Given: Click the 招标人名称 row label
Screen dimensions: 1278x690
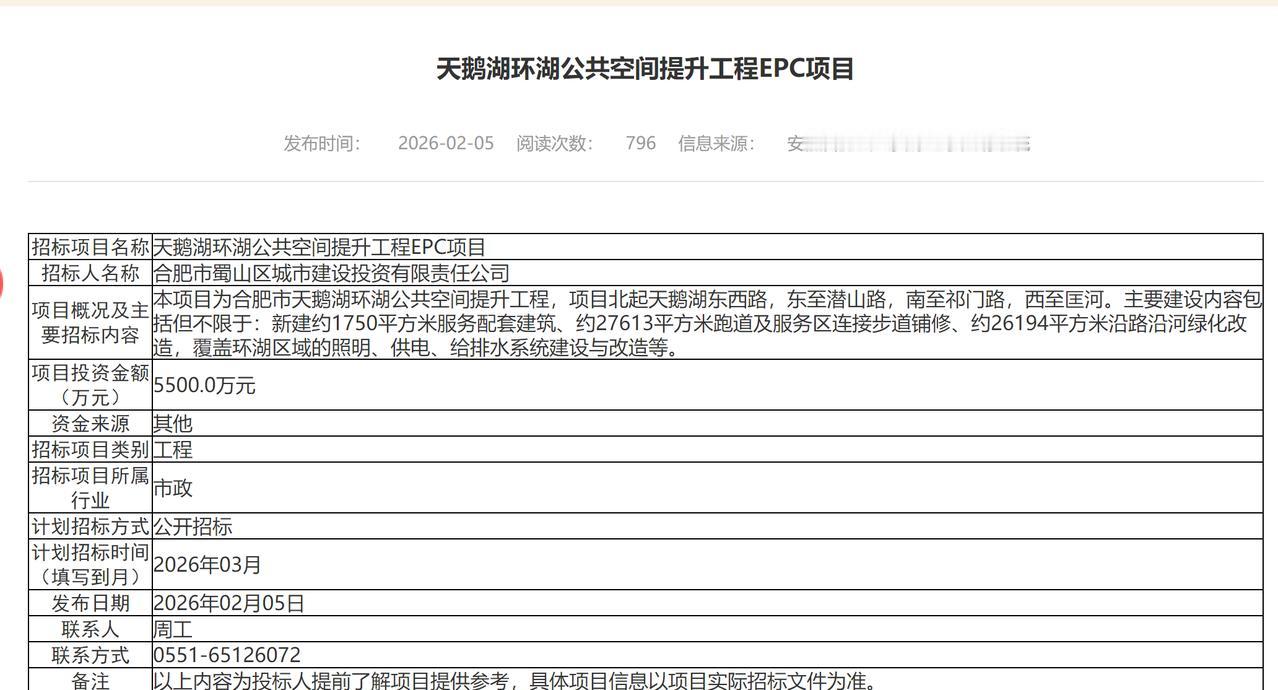Looking at the screenshot, I should coord(89,272).
